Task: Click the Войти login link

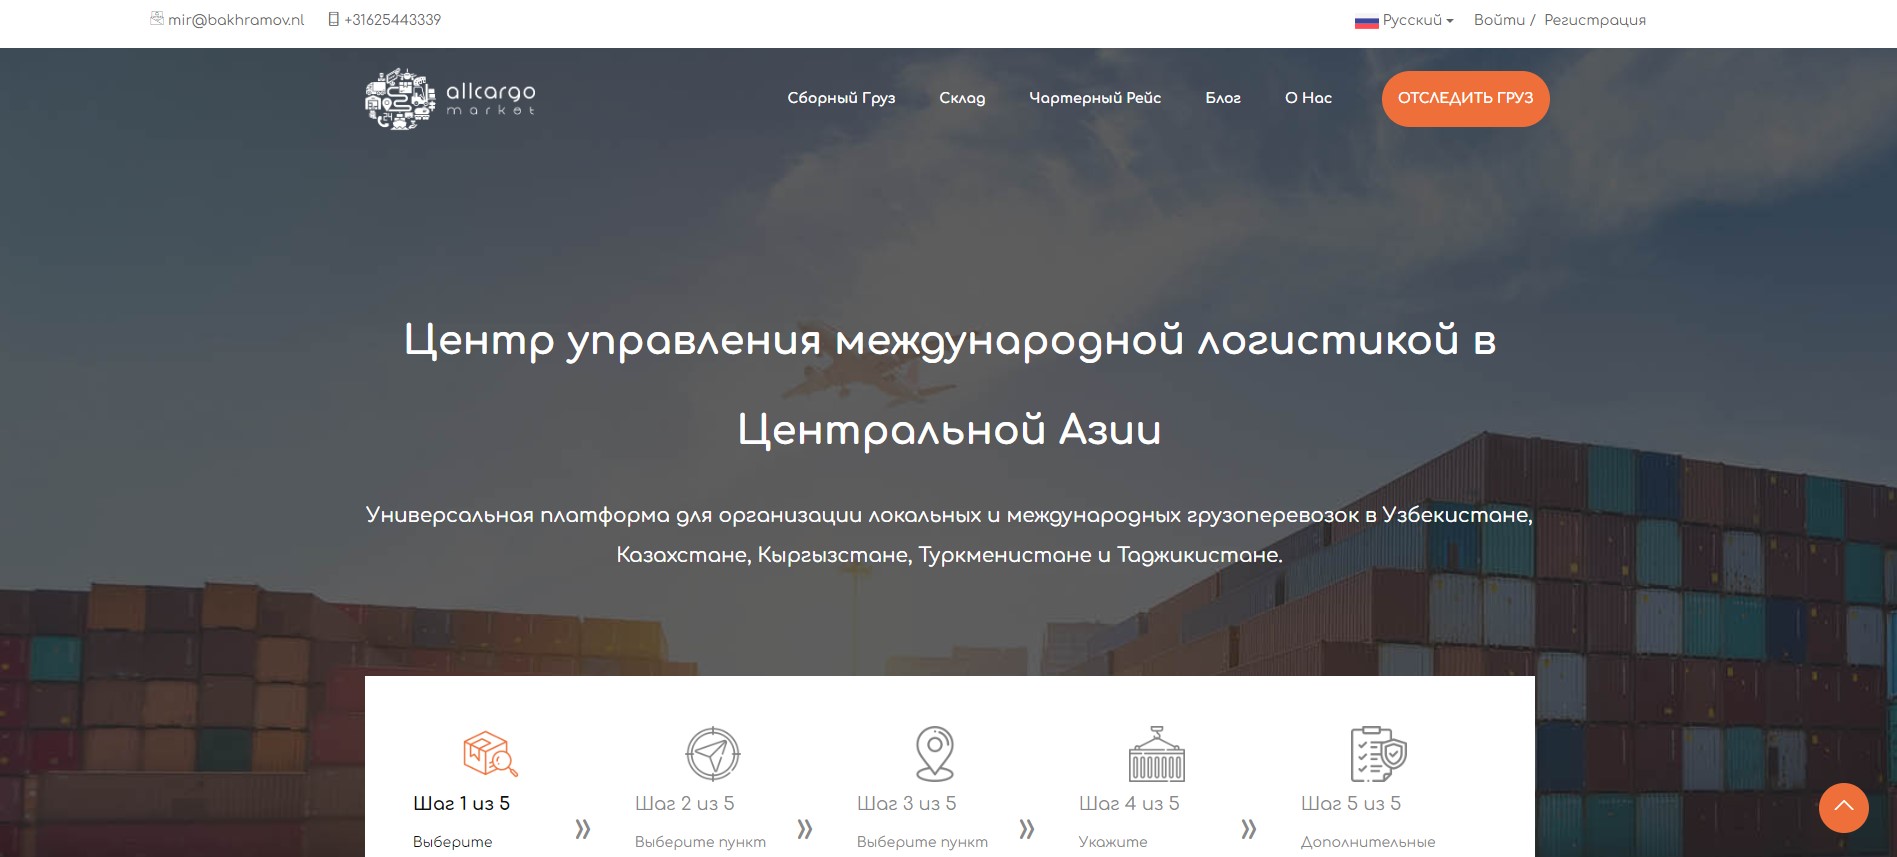Action: click(x=1499, y=20)
